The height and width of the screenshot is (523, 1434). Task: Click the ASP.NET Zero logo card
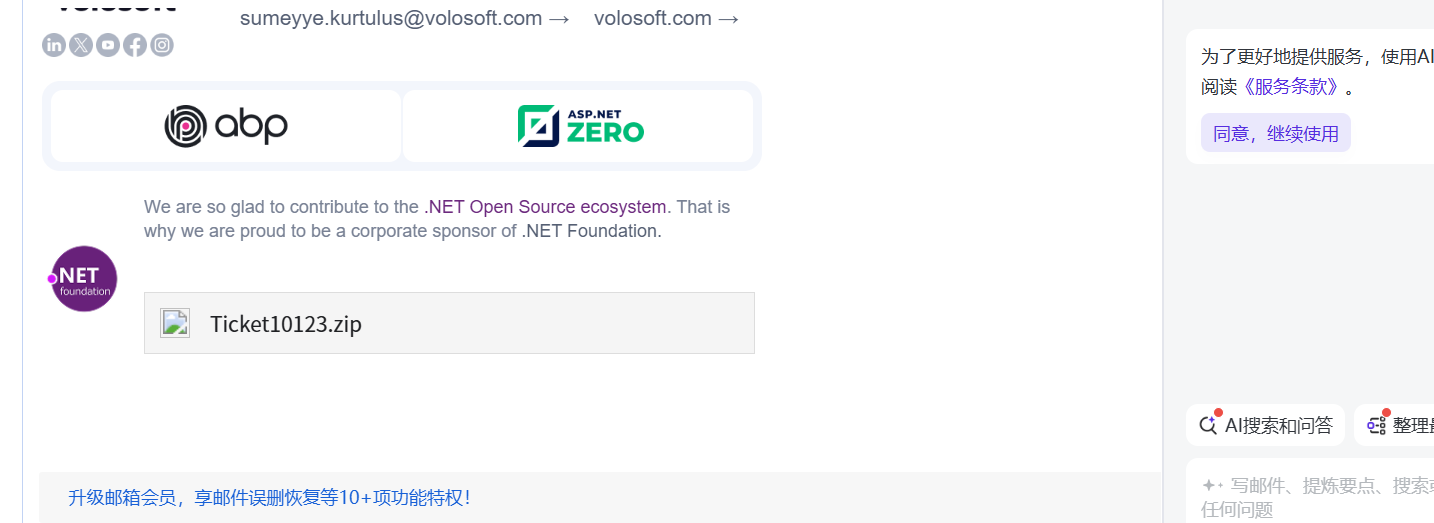tap(578, 126)
